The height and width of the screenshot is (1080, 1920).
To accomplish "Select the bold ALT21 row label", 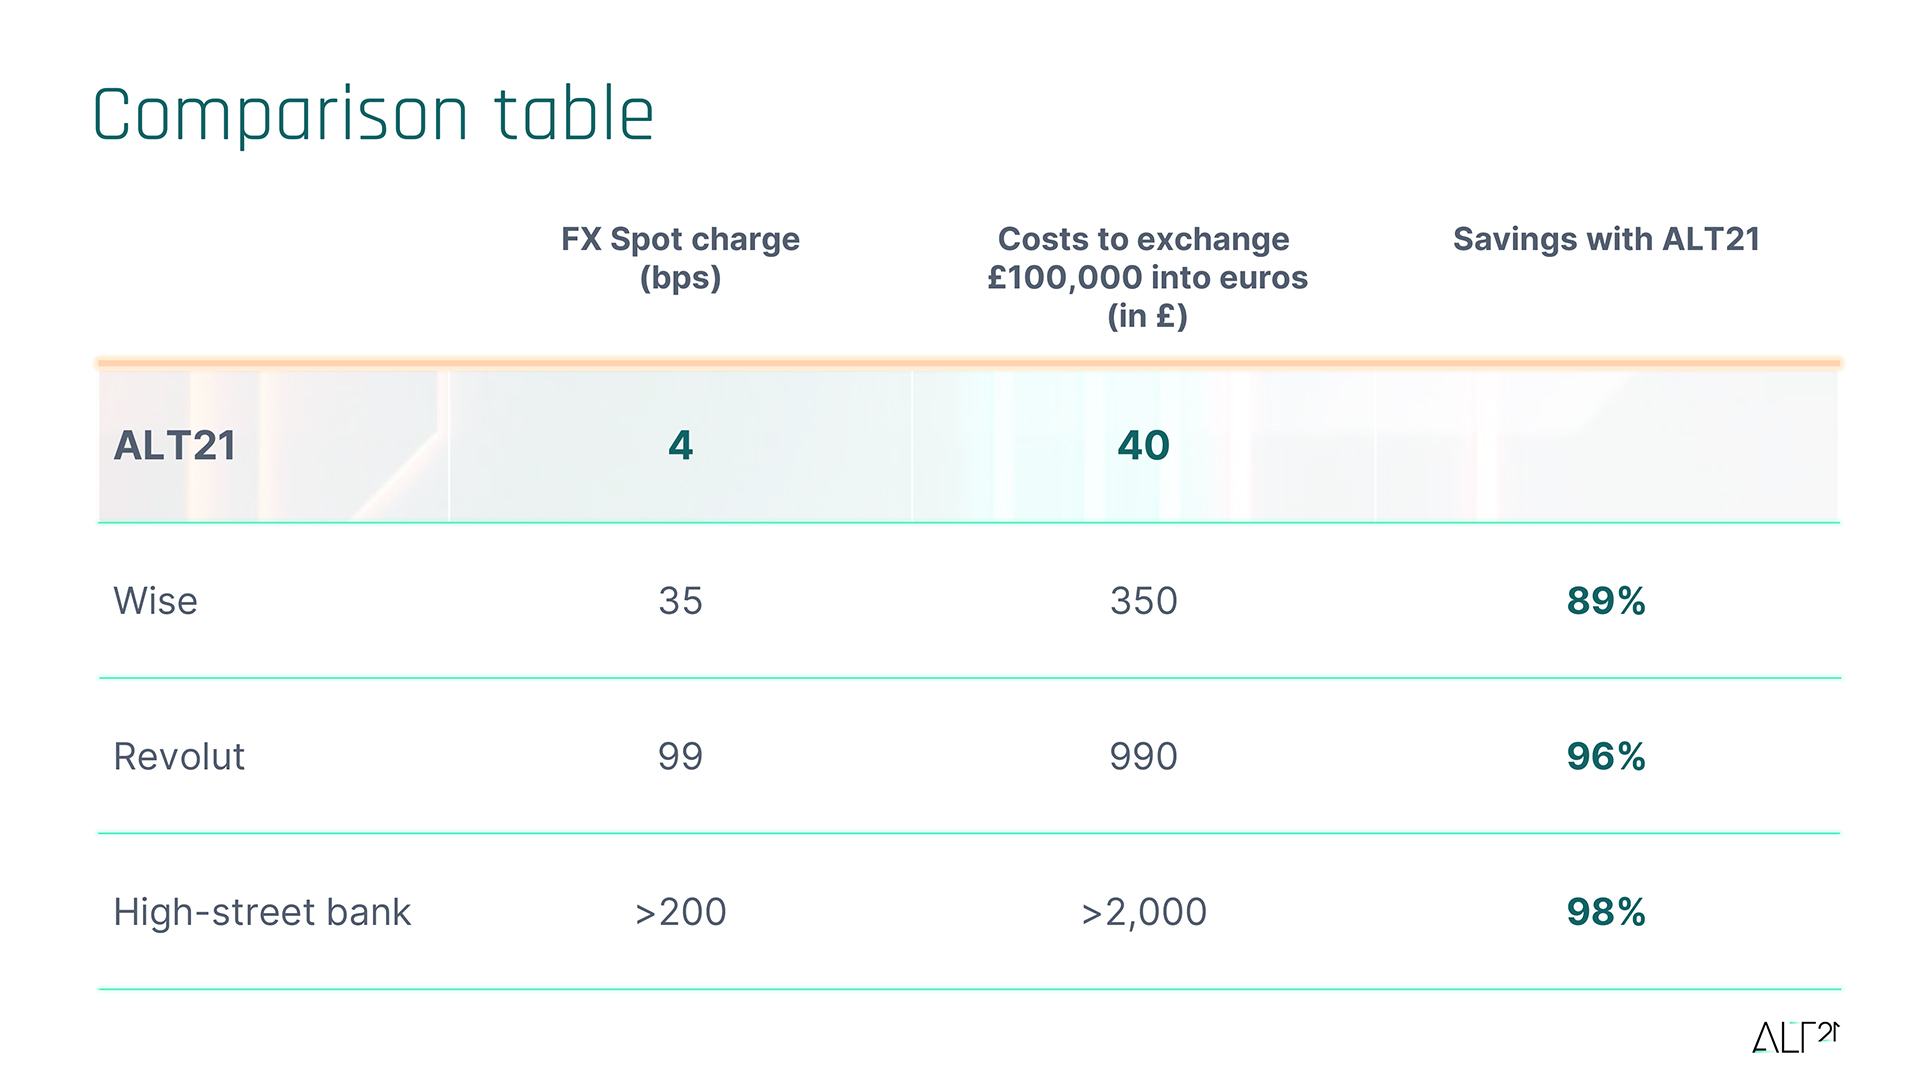I will (175, 445).
